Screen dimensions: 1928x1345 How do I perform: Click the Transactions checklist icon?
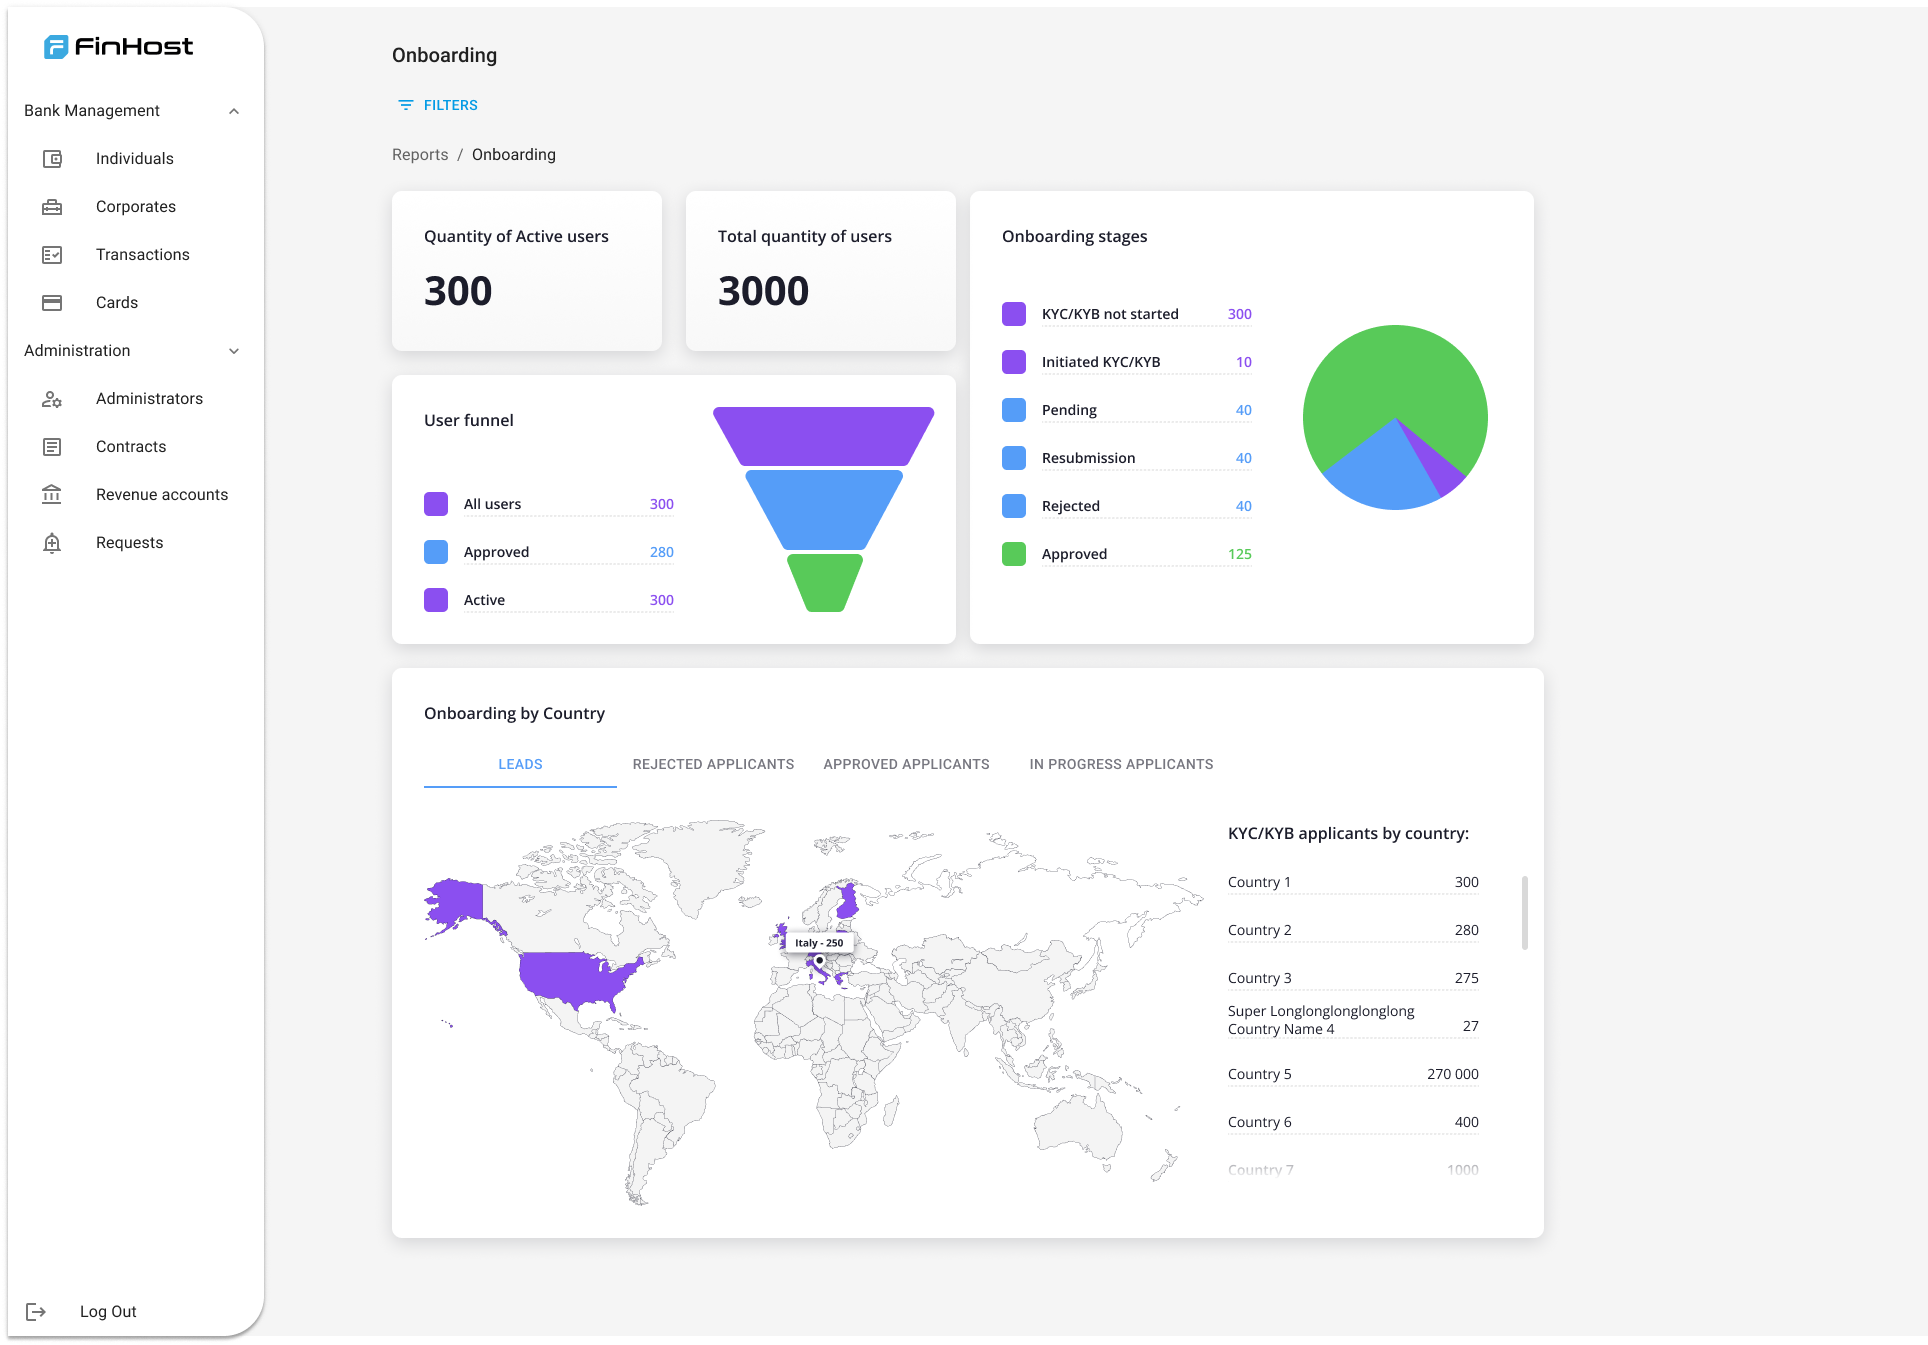coord(52,255)
